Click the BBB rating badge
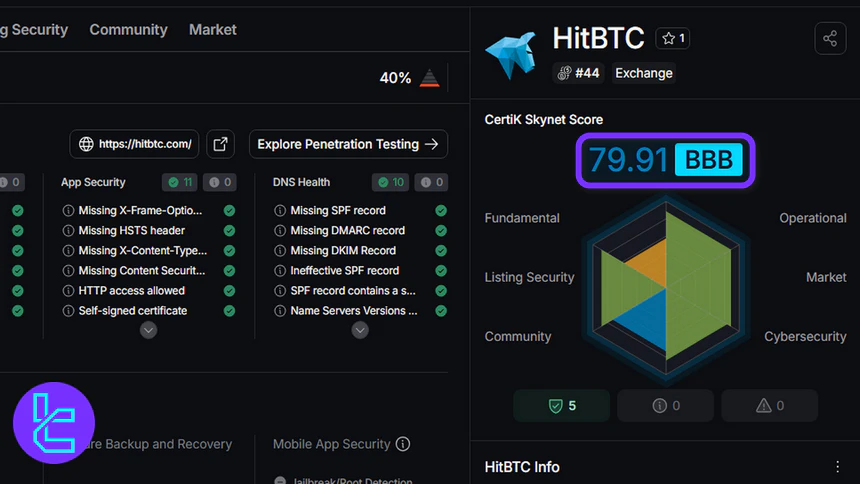 [709, 160]
